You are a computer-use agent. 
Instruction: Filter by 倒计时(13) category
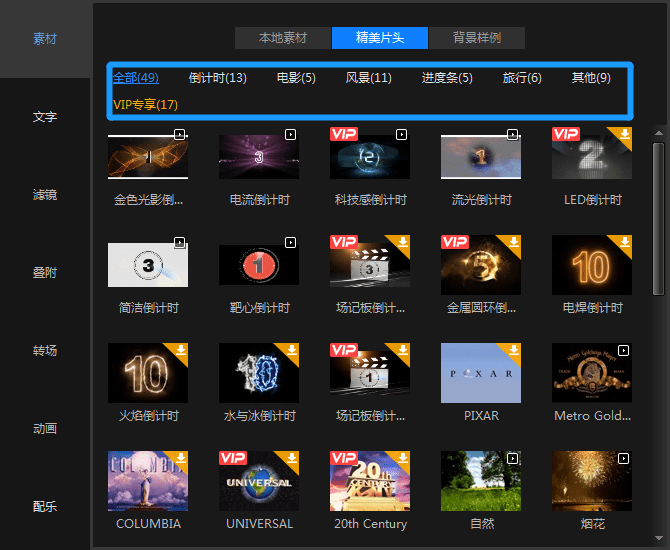point(218,78)
